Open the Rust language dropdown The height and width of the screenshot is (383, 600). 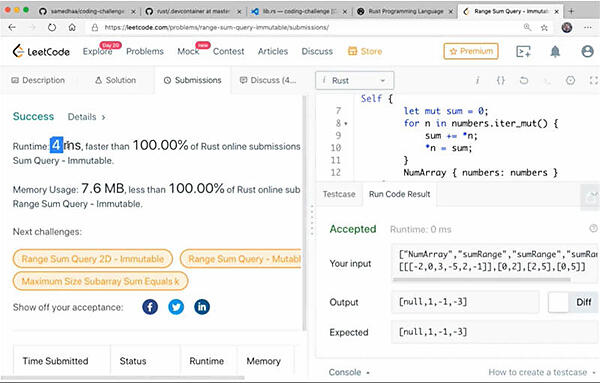pos(354,81)
